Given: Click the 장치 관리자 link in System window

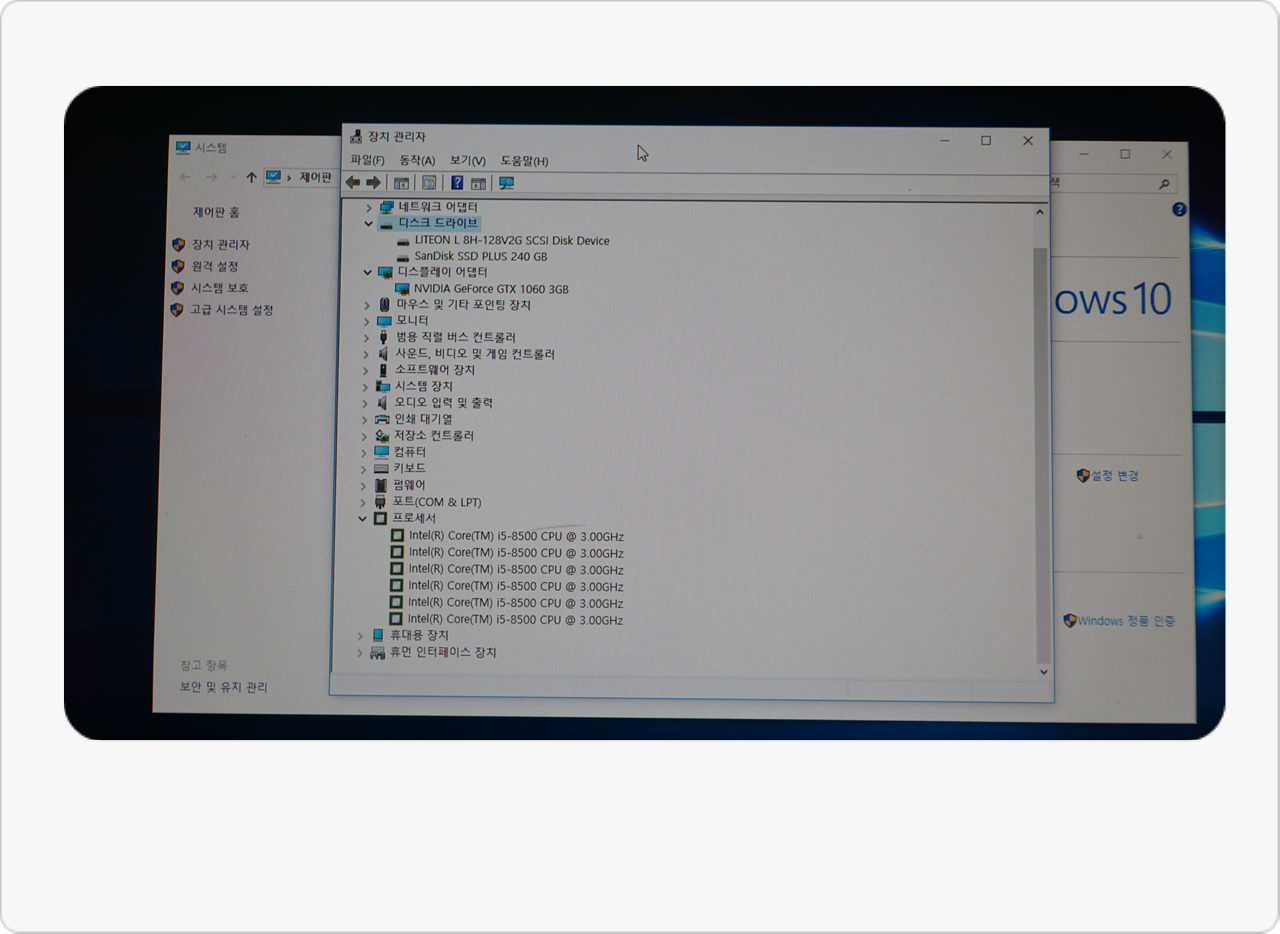Looking at the screenshot, I should [220, 245].
